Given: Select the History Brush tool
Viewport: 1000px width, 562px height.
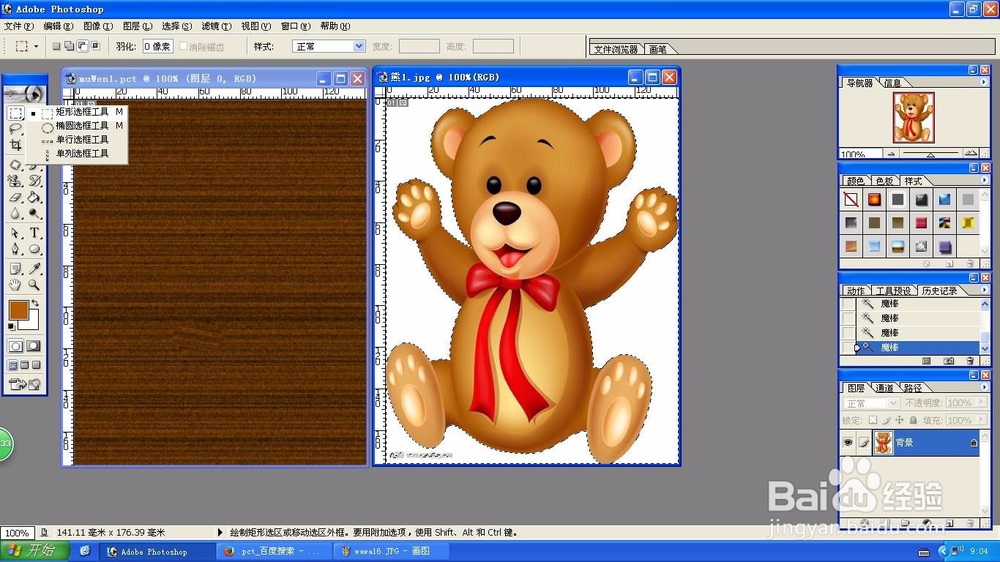Looking at the screenshot, I should [34, 182].
